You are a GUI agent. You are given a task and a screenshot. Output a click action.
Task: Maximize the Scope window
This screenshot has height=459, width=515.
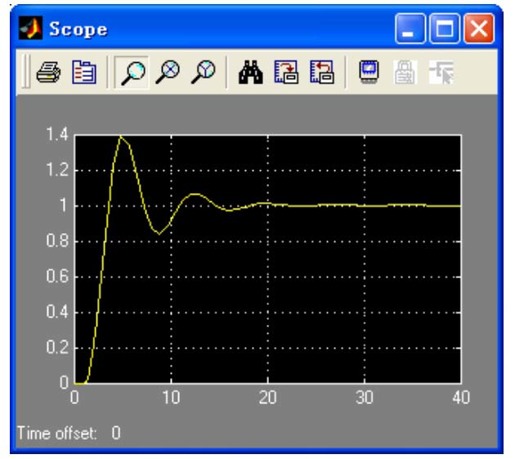(445, 29)
